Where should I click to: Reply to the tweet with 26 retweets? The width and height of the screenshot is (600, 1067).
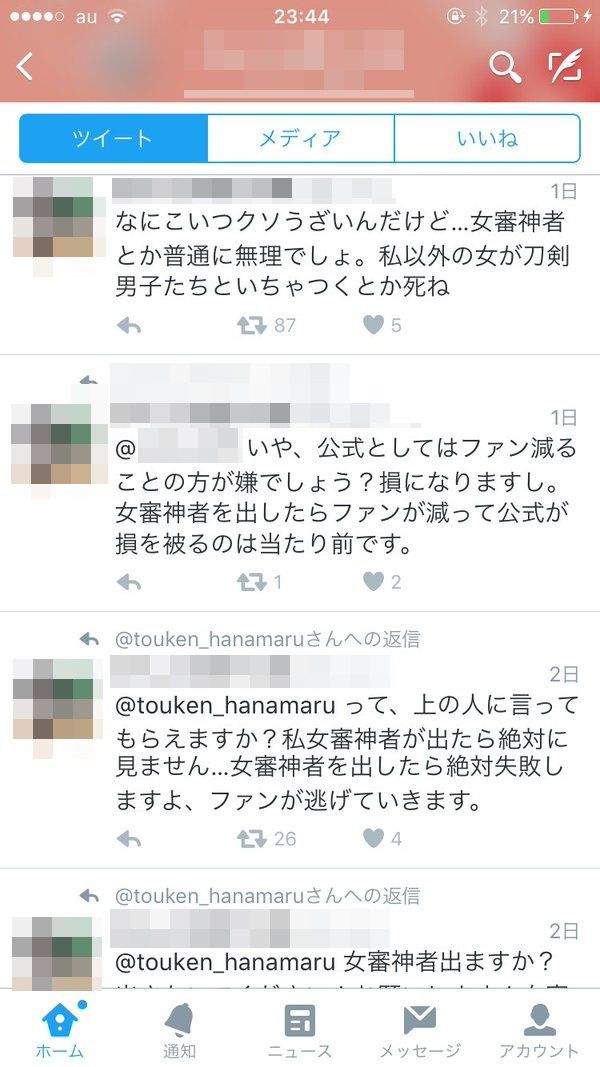[x=129, y=838]
